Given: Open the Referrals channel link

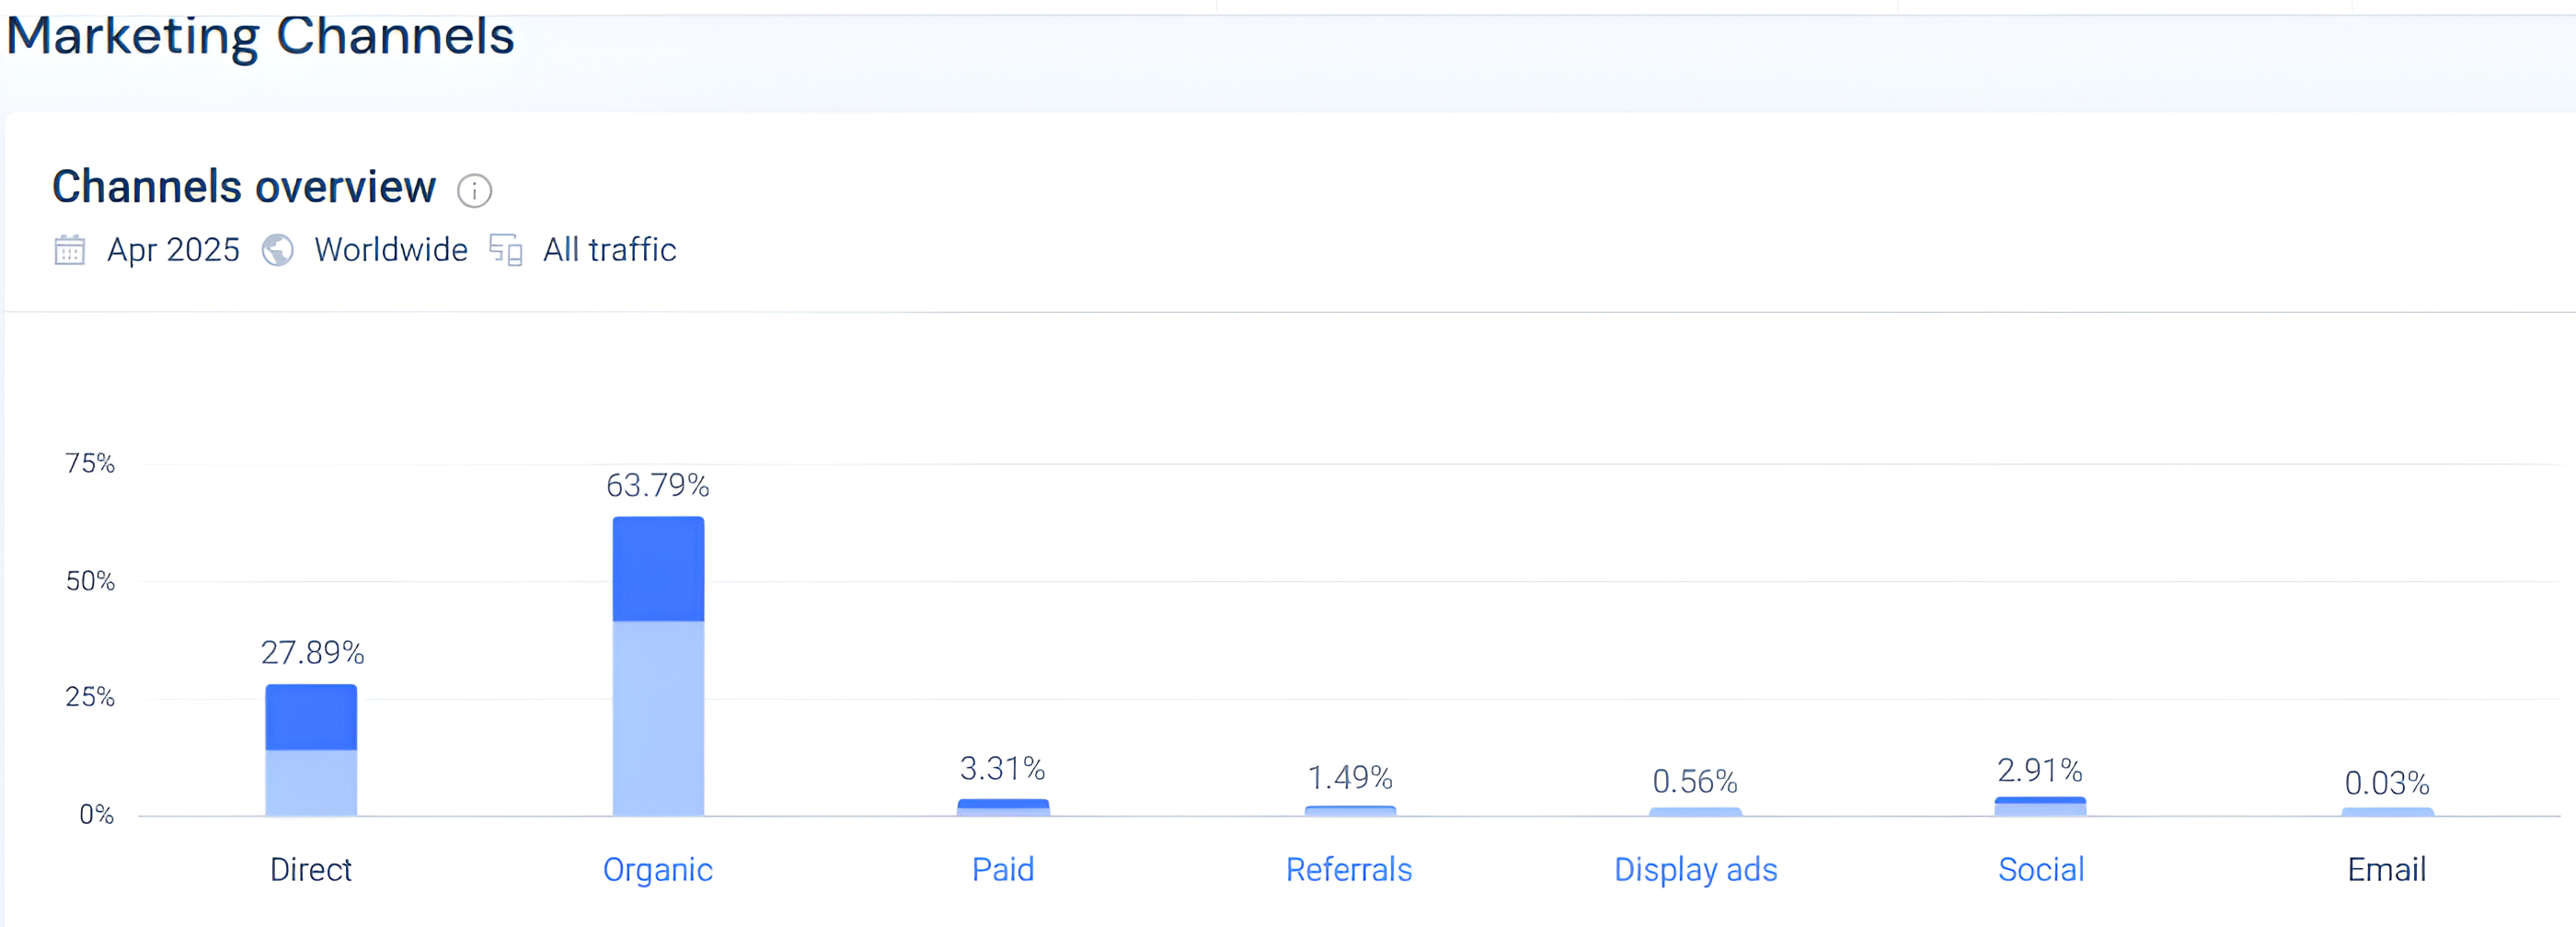Looking at the screenshot, I should tap(1349, 868).
